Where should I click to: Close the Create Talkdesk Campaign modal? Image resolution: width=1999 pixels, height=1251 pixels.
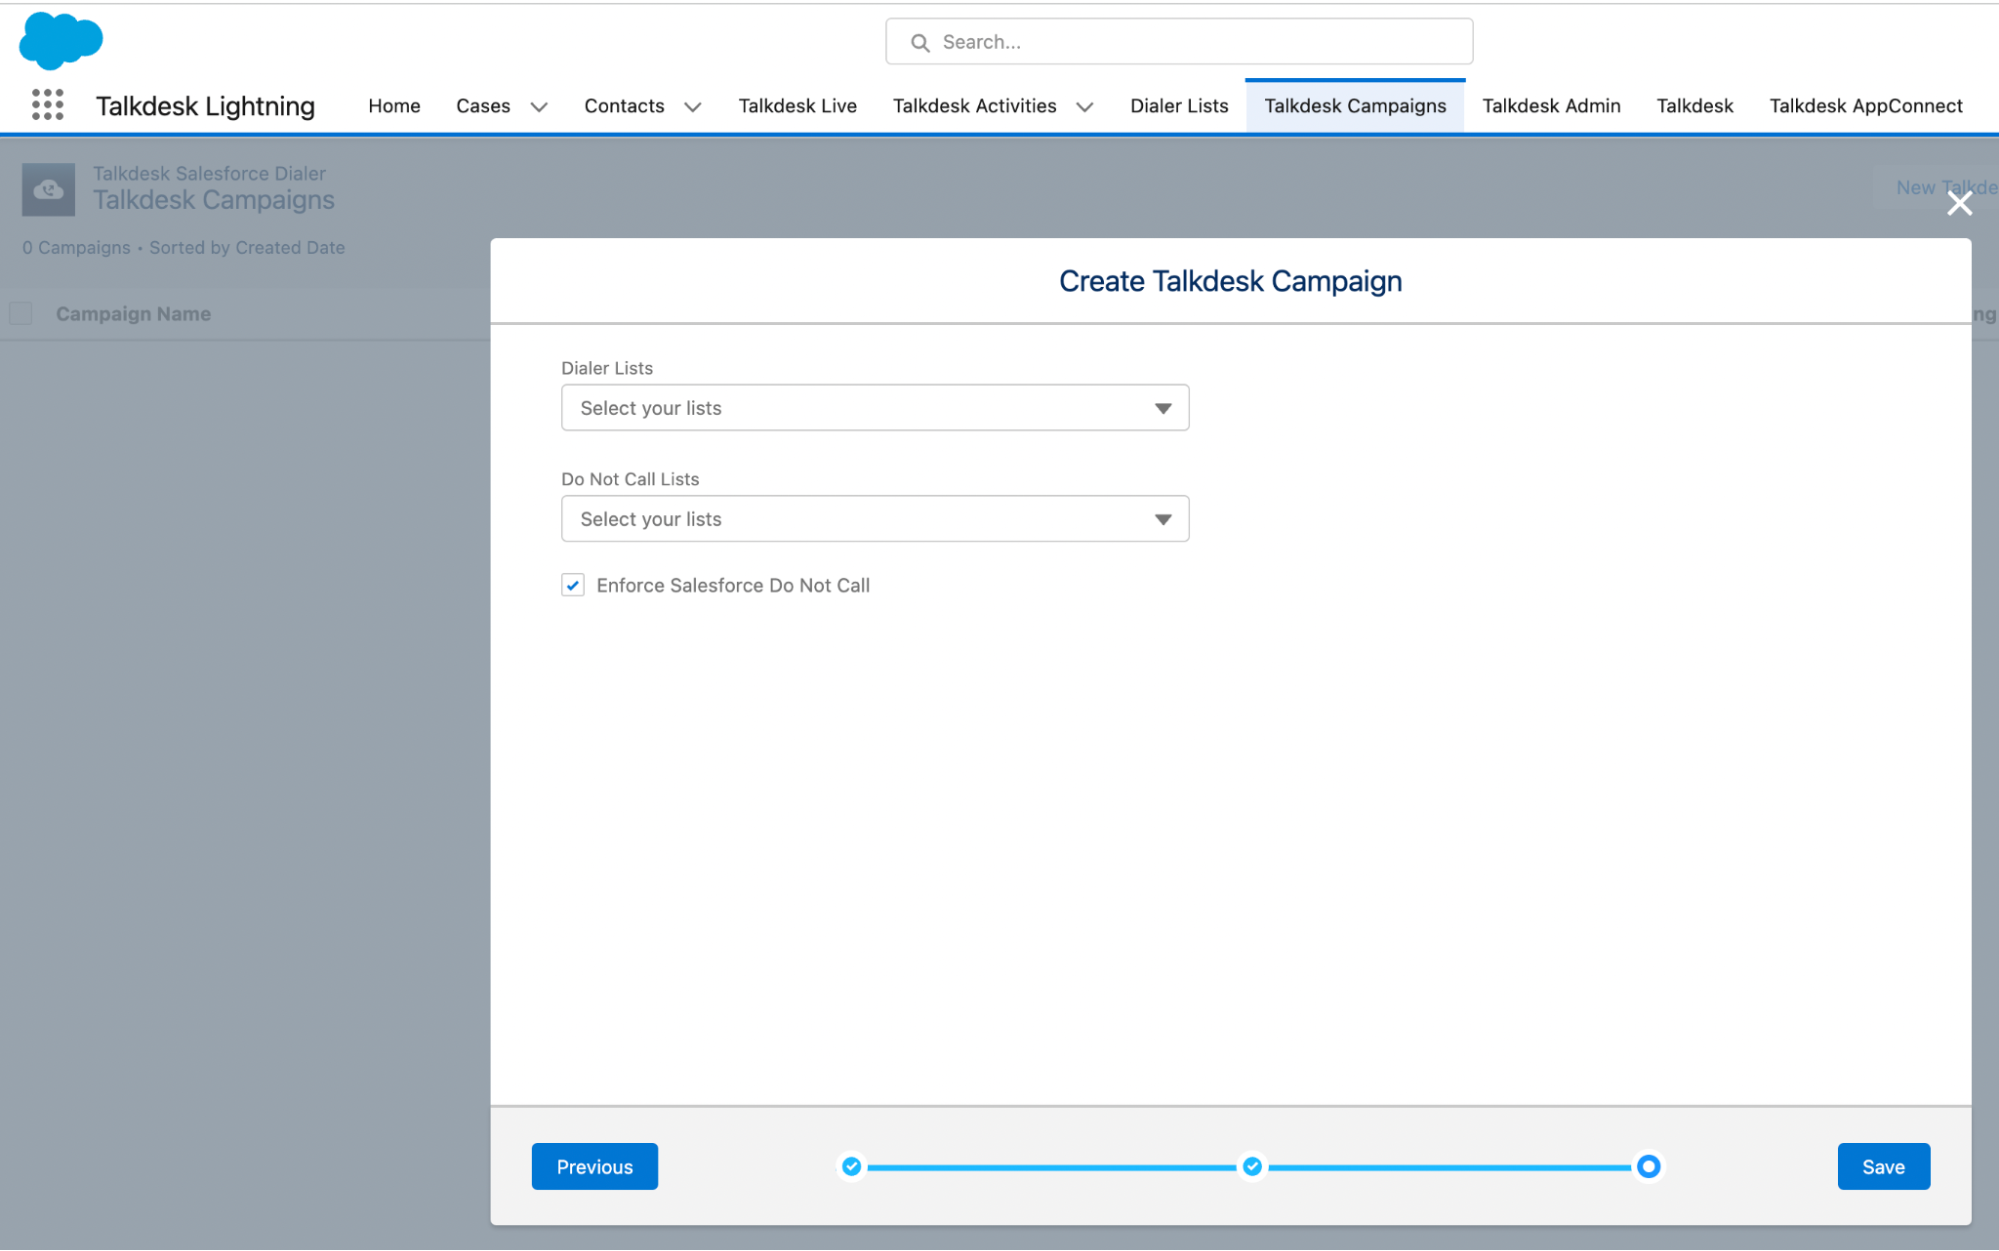click(1958, 203)
